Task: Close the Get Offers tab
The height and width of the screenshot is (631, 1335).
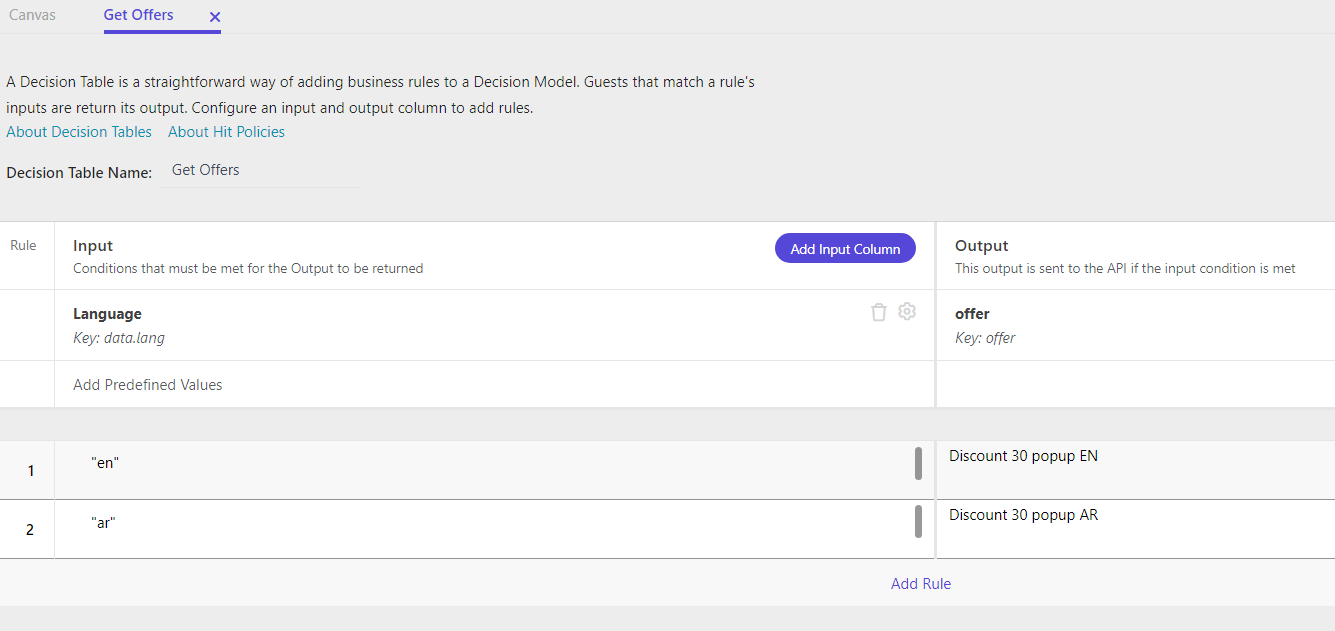Action: (x=213, y=17)
